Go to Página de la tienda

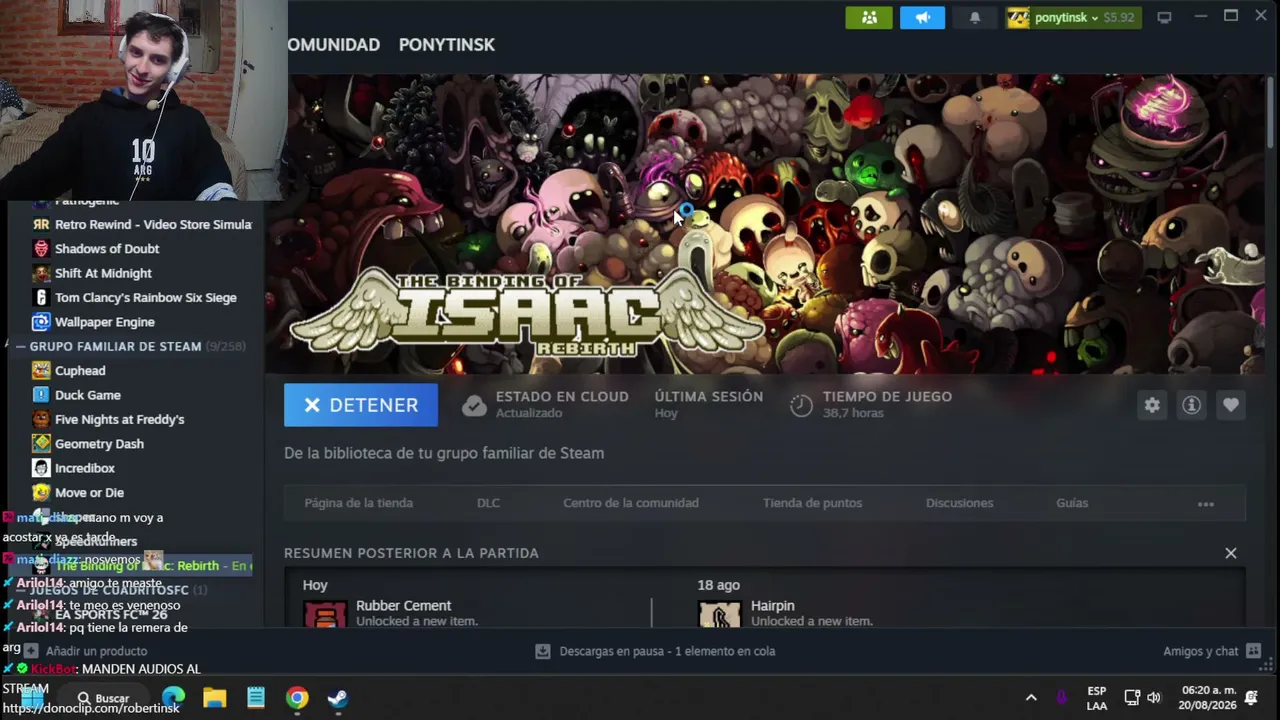tap(358, 503)
